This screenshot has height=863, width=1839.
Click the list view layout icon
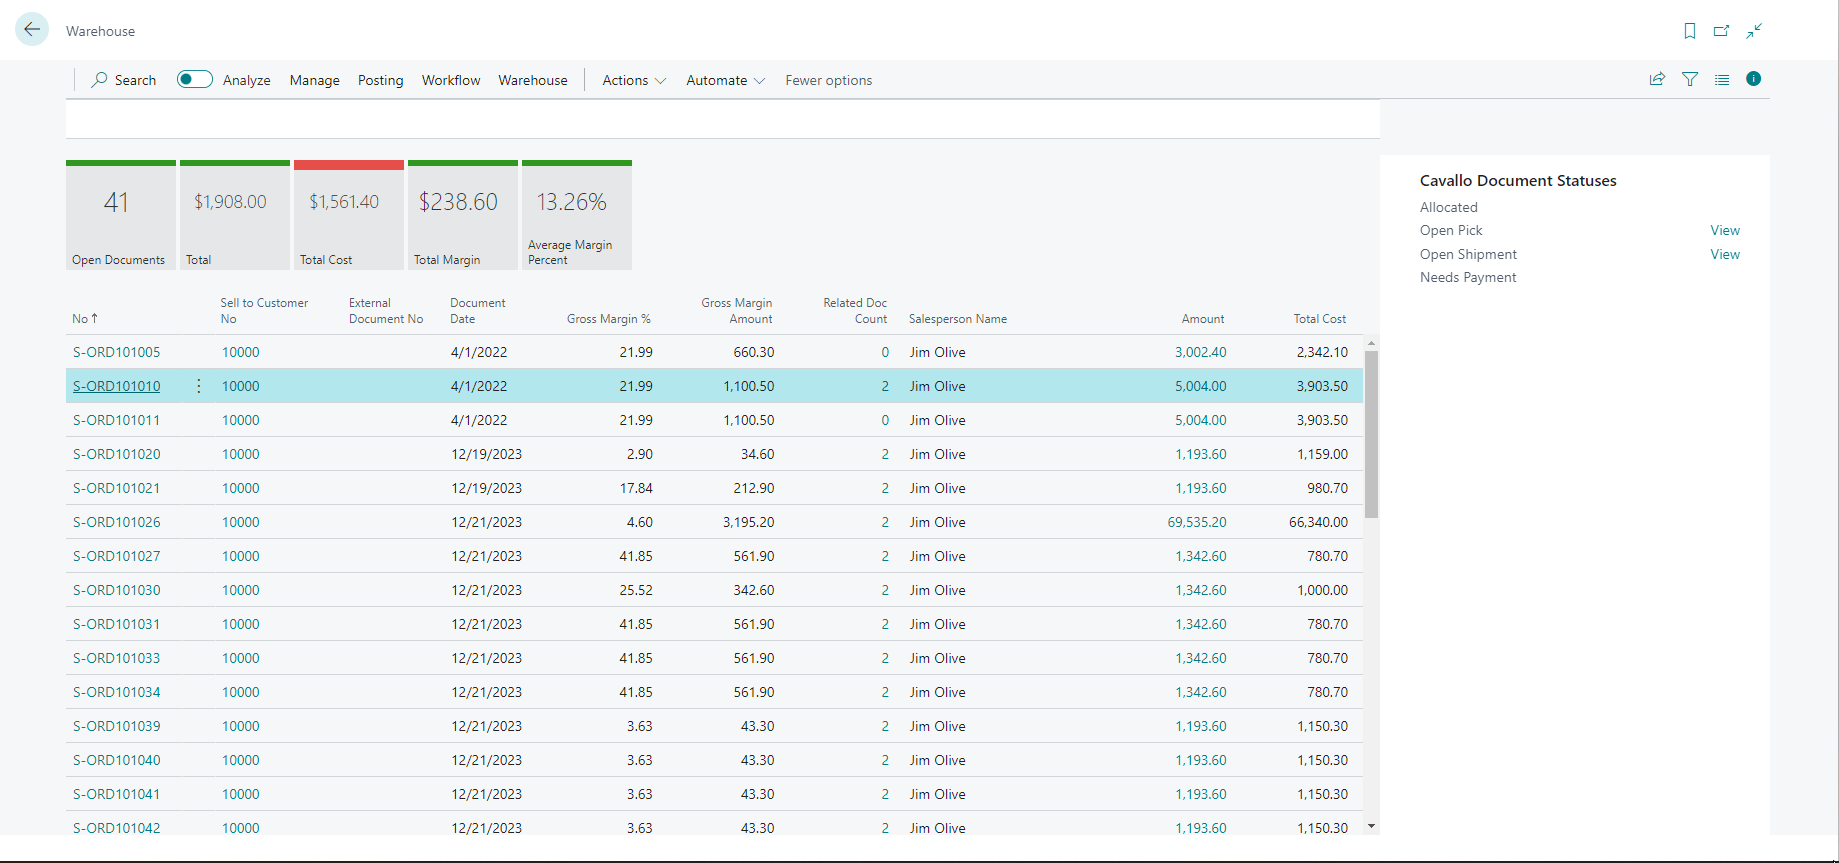pos(1722,79)
